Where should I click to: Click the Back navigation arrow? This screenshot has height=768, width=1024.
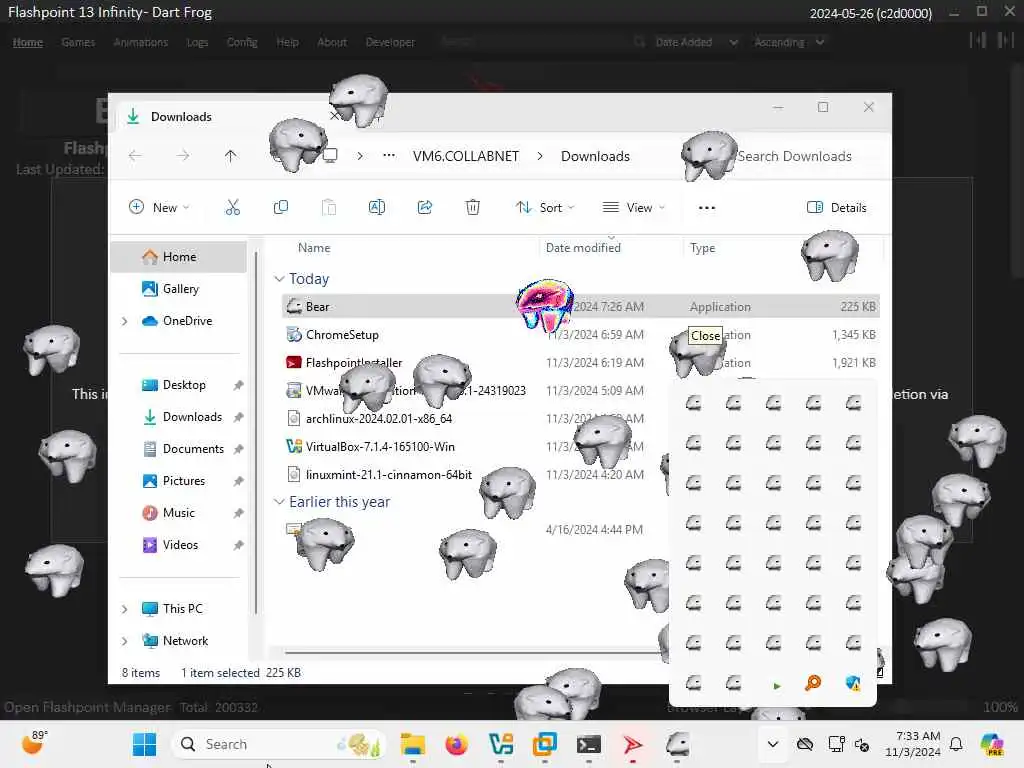(135, 156)
